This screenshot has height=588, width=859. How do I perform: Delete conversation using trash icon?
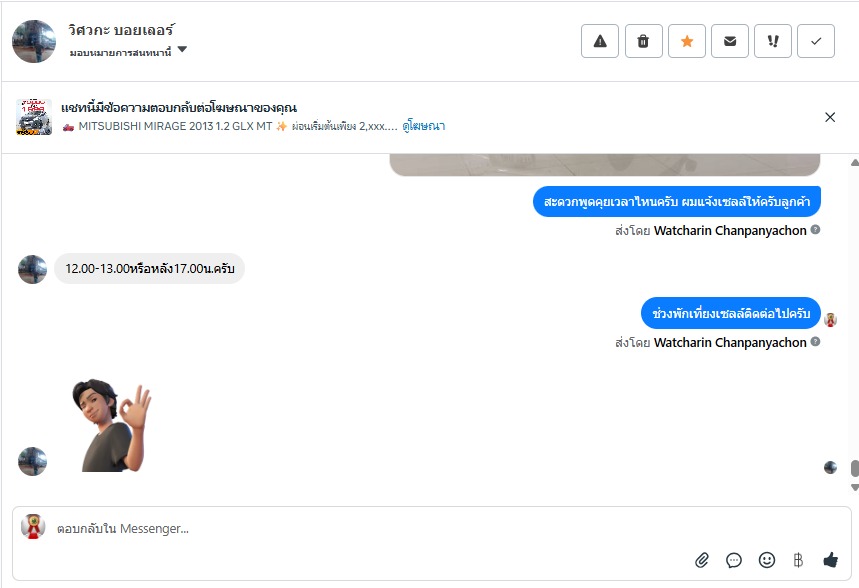pyautogui.click(x=643, y=41)
